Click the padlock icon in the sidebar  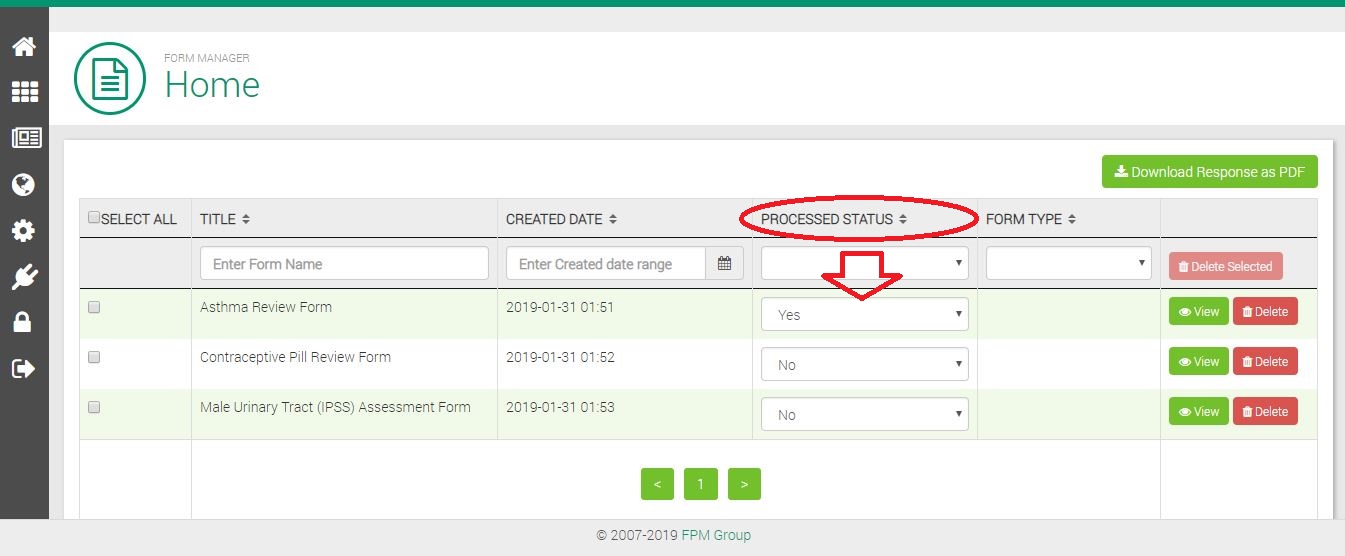(23, 322)
